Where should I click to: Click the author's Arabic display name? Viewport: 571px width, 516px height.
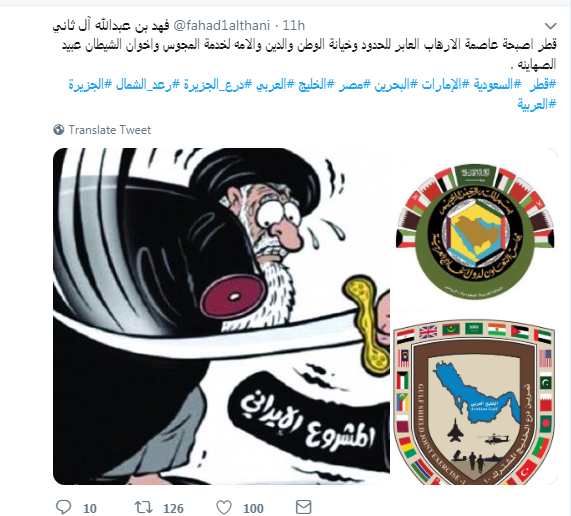(111, 25)
